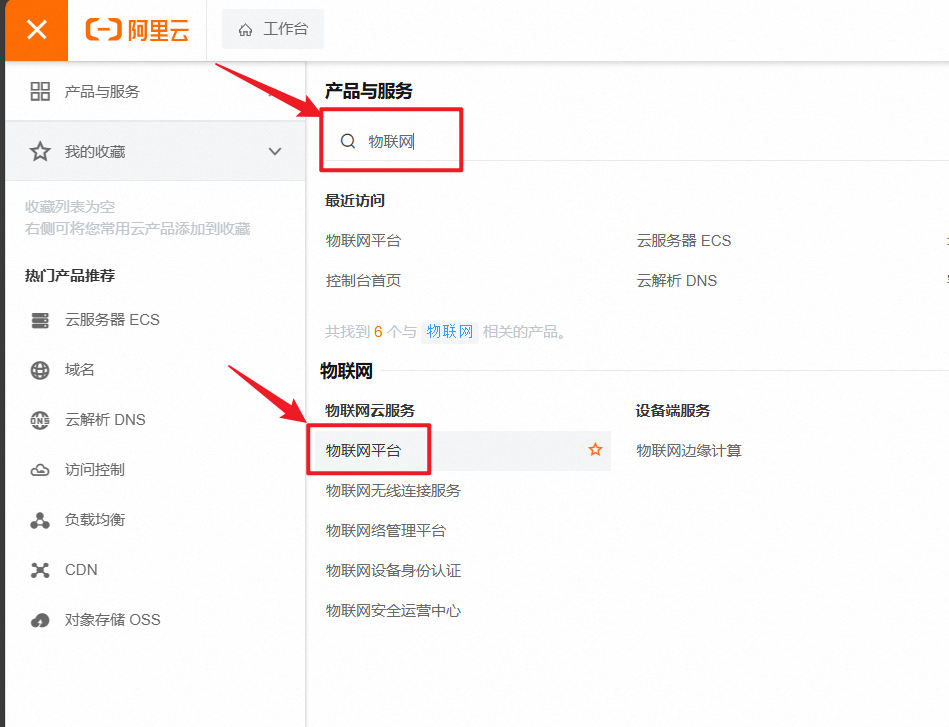Screen dimensions: 949x727
Task: Click the grid icon for 产品与服务
Action: coord(40,91)
